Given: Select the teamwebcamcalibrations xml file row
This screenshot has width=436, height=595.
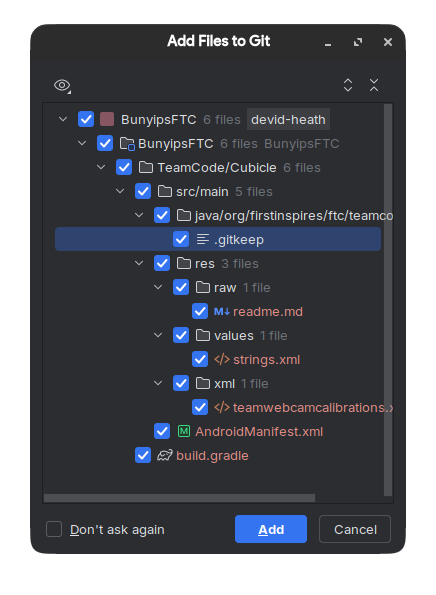Looking at the screenshot, I should click(x=218, y=408).
